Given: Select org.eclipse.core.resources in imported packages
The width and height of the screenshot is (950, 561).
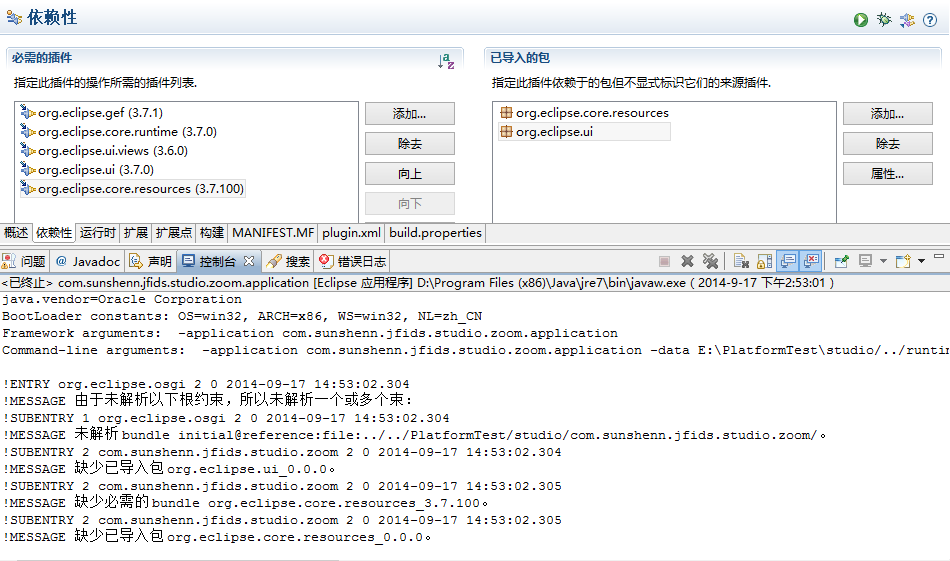Looking at the screenshot, I should (592, 113).
